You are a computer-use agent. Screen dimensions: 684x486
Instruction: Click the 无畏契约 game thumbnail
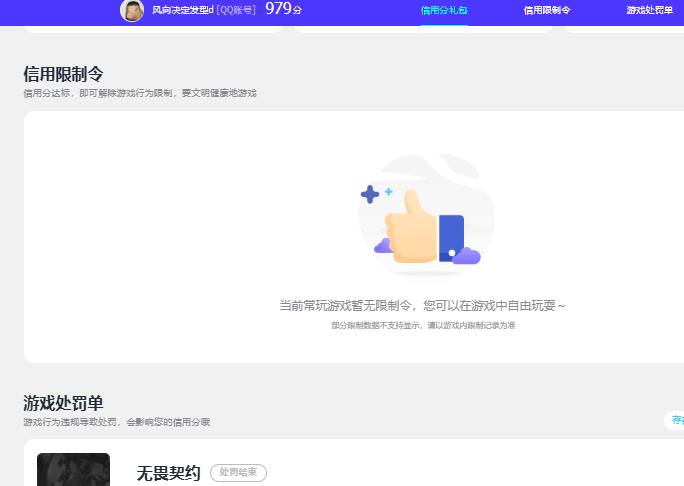(73, 469)
